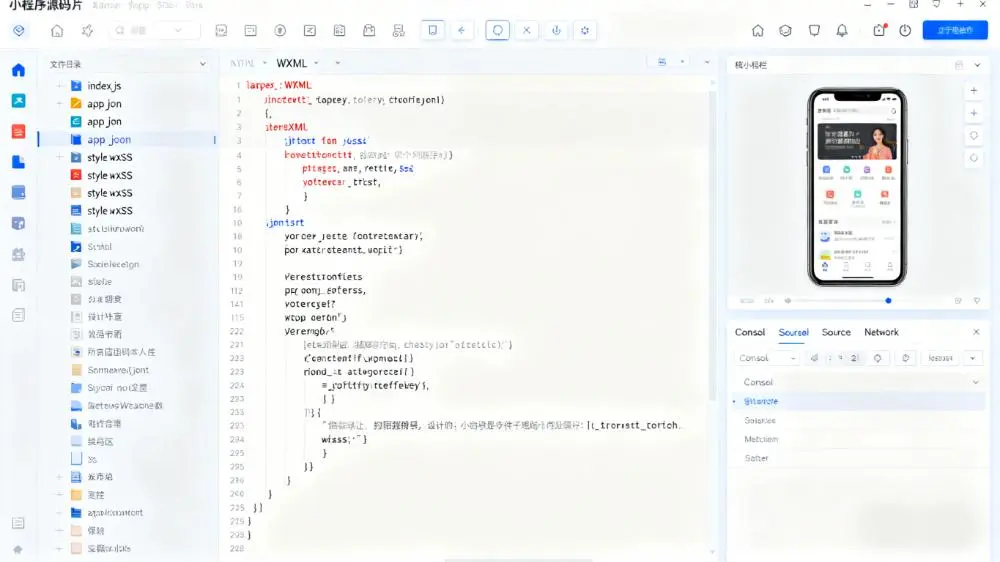The image size is (1000, 562).
Task: Close the debug panel with X
Action: click(976, 332)
